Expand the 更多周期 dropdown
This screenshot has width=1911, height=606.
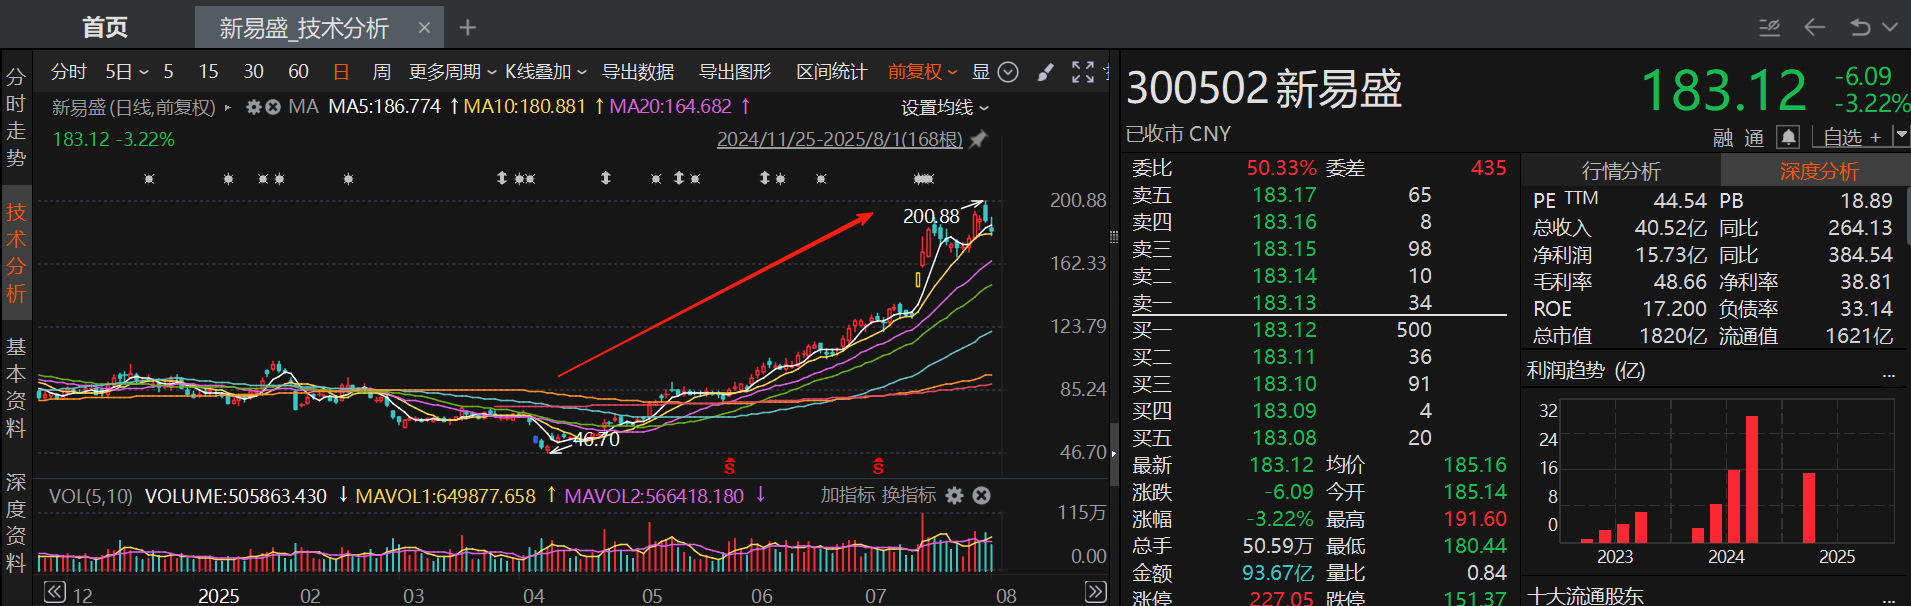tap(452, 72)
